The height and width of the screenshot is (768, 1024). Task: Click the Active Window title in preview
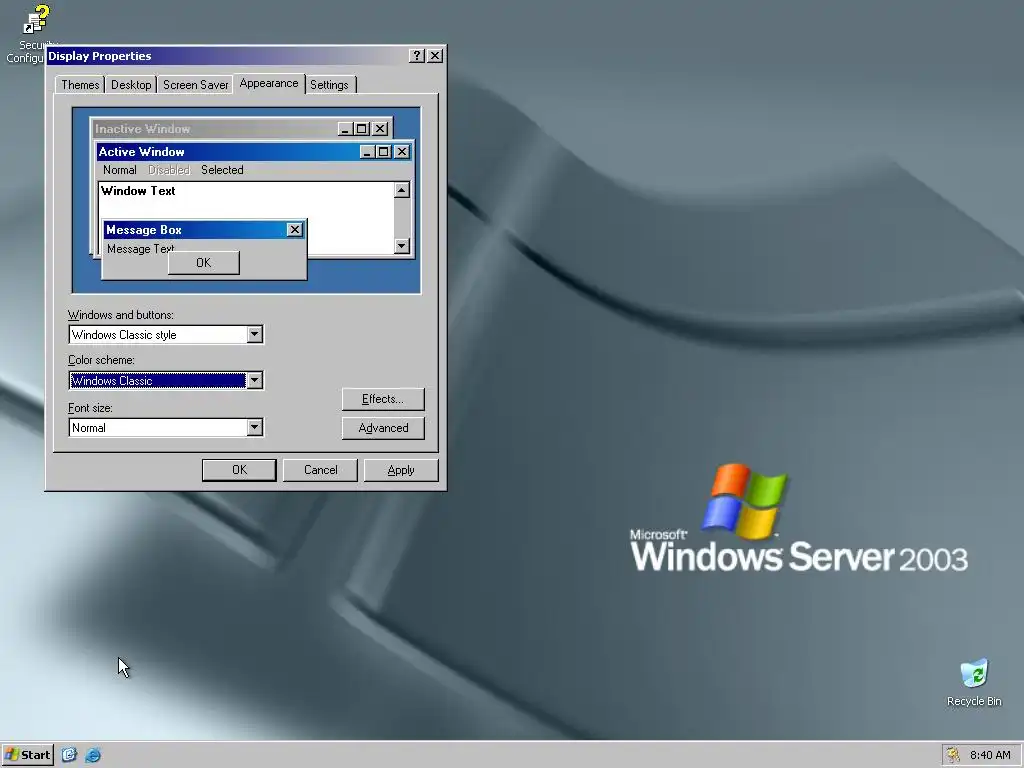coord(141,152)
